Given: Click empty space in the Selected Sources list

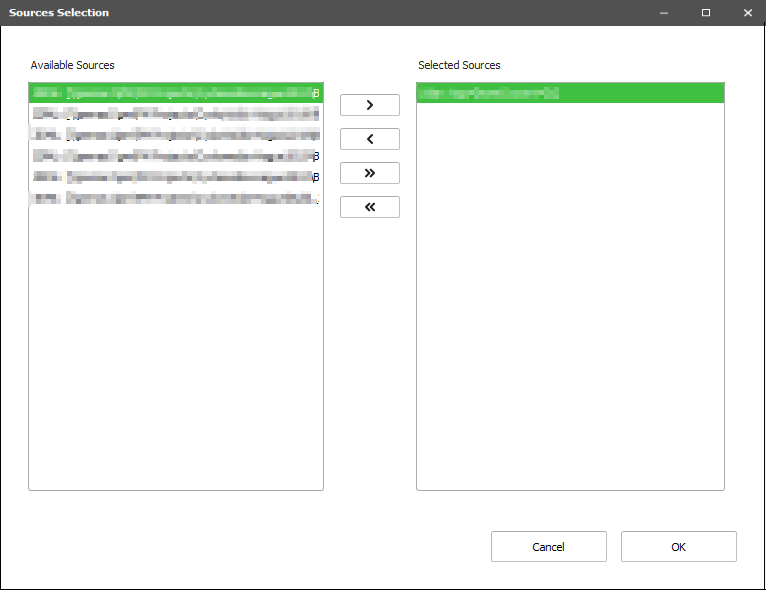Looking at the screenshot, I should coord(569,300).
